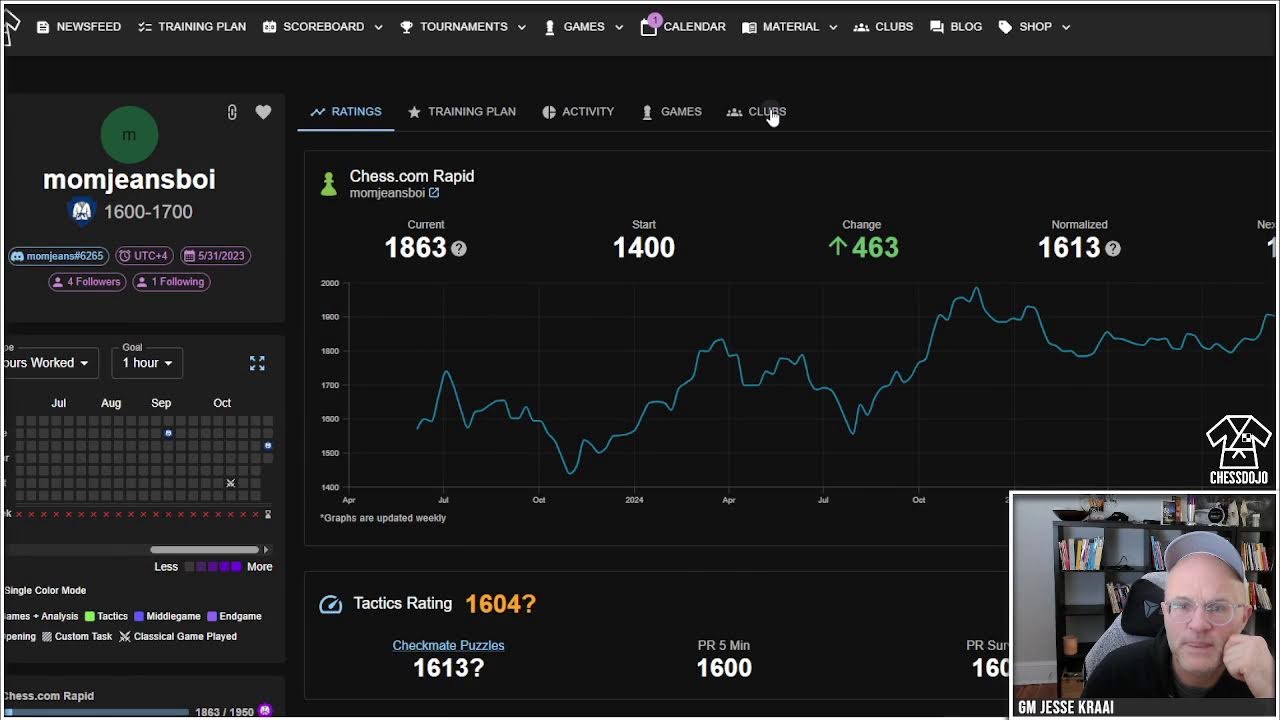The image size is (1280, 720).
Task: Switch to the profile Training Plan tab
Action: pos(462,112)
